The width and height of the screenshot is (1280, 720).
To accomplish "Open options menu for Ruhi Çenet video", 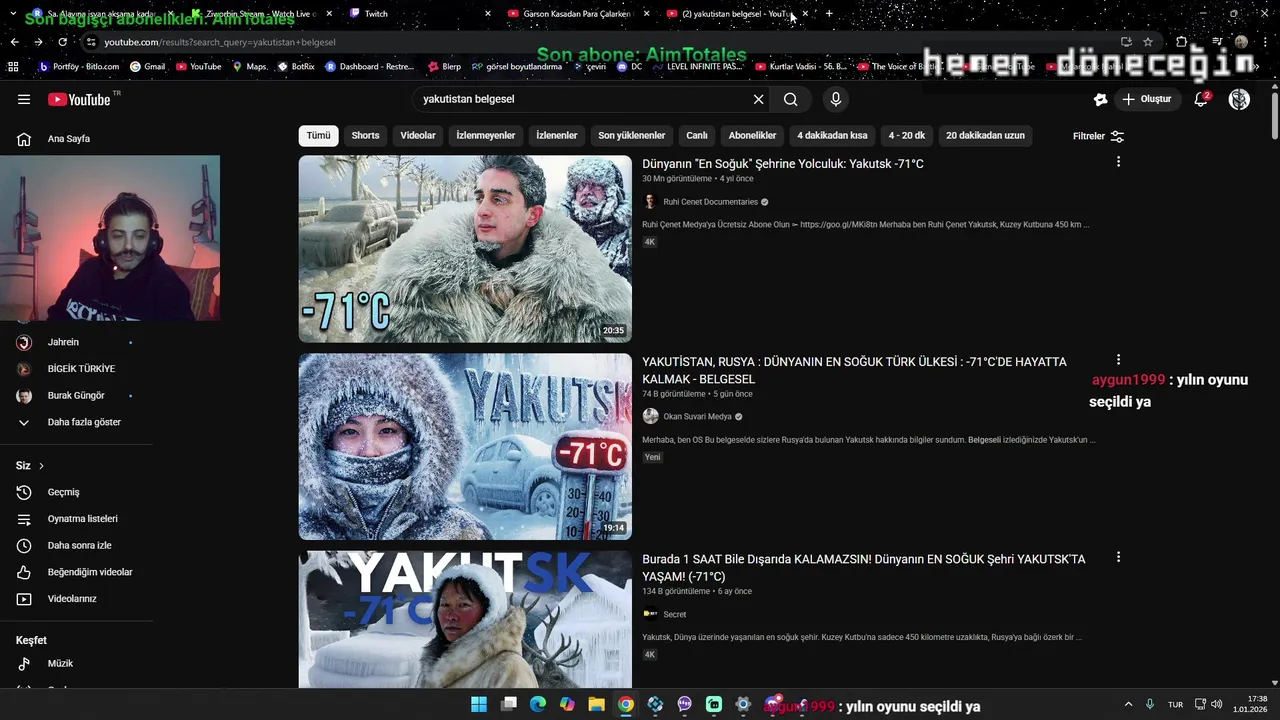I will pos(1118,162).
